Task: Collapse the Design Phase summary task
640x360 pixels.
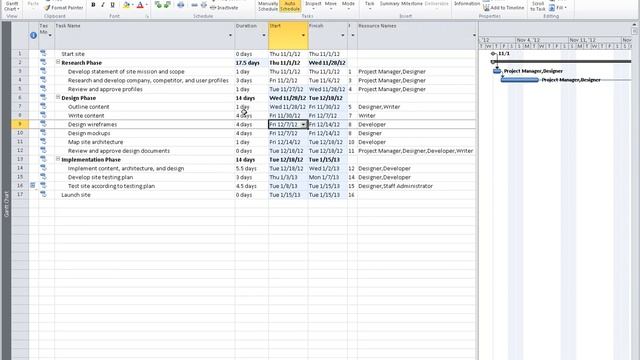Action: click(58, 98)
